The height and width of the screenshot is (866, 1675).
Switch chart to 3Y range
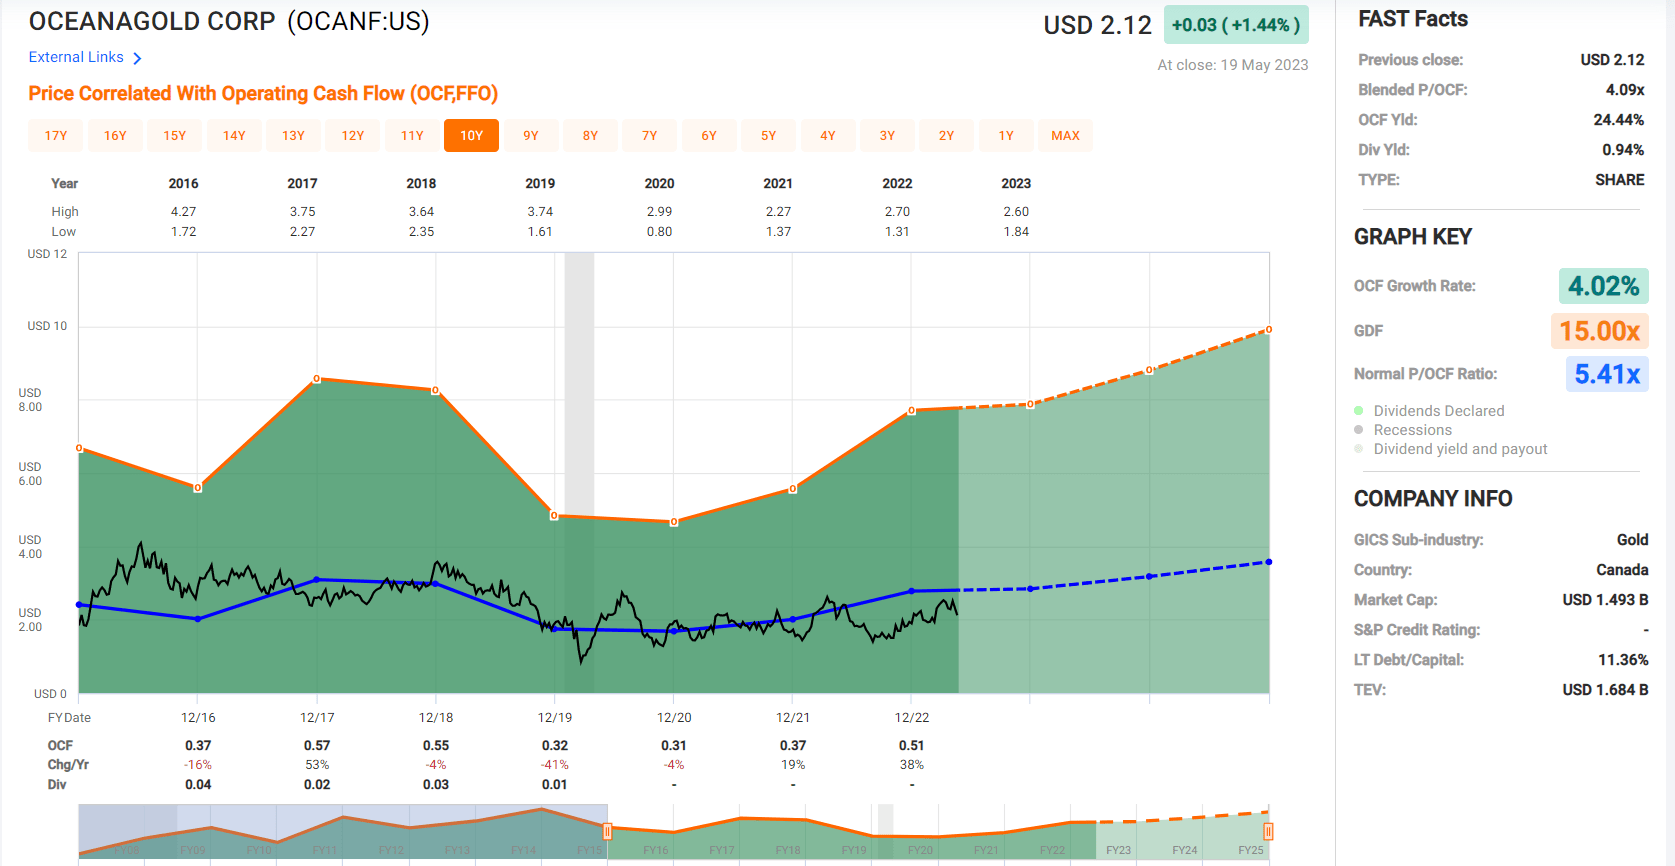click(887, 135)
